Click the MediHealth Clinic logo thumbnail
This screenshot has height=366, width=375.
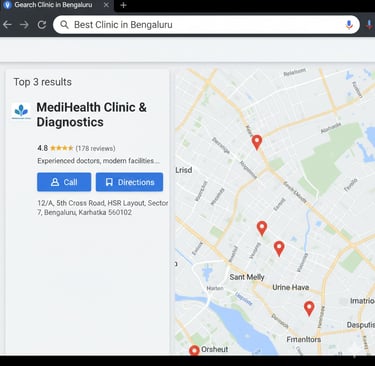(21, 111)
